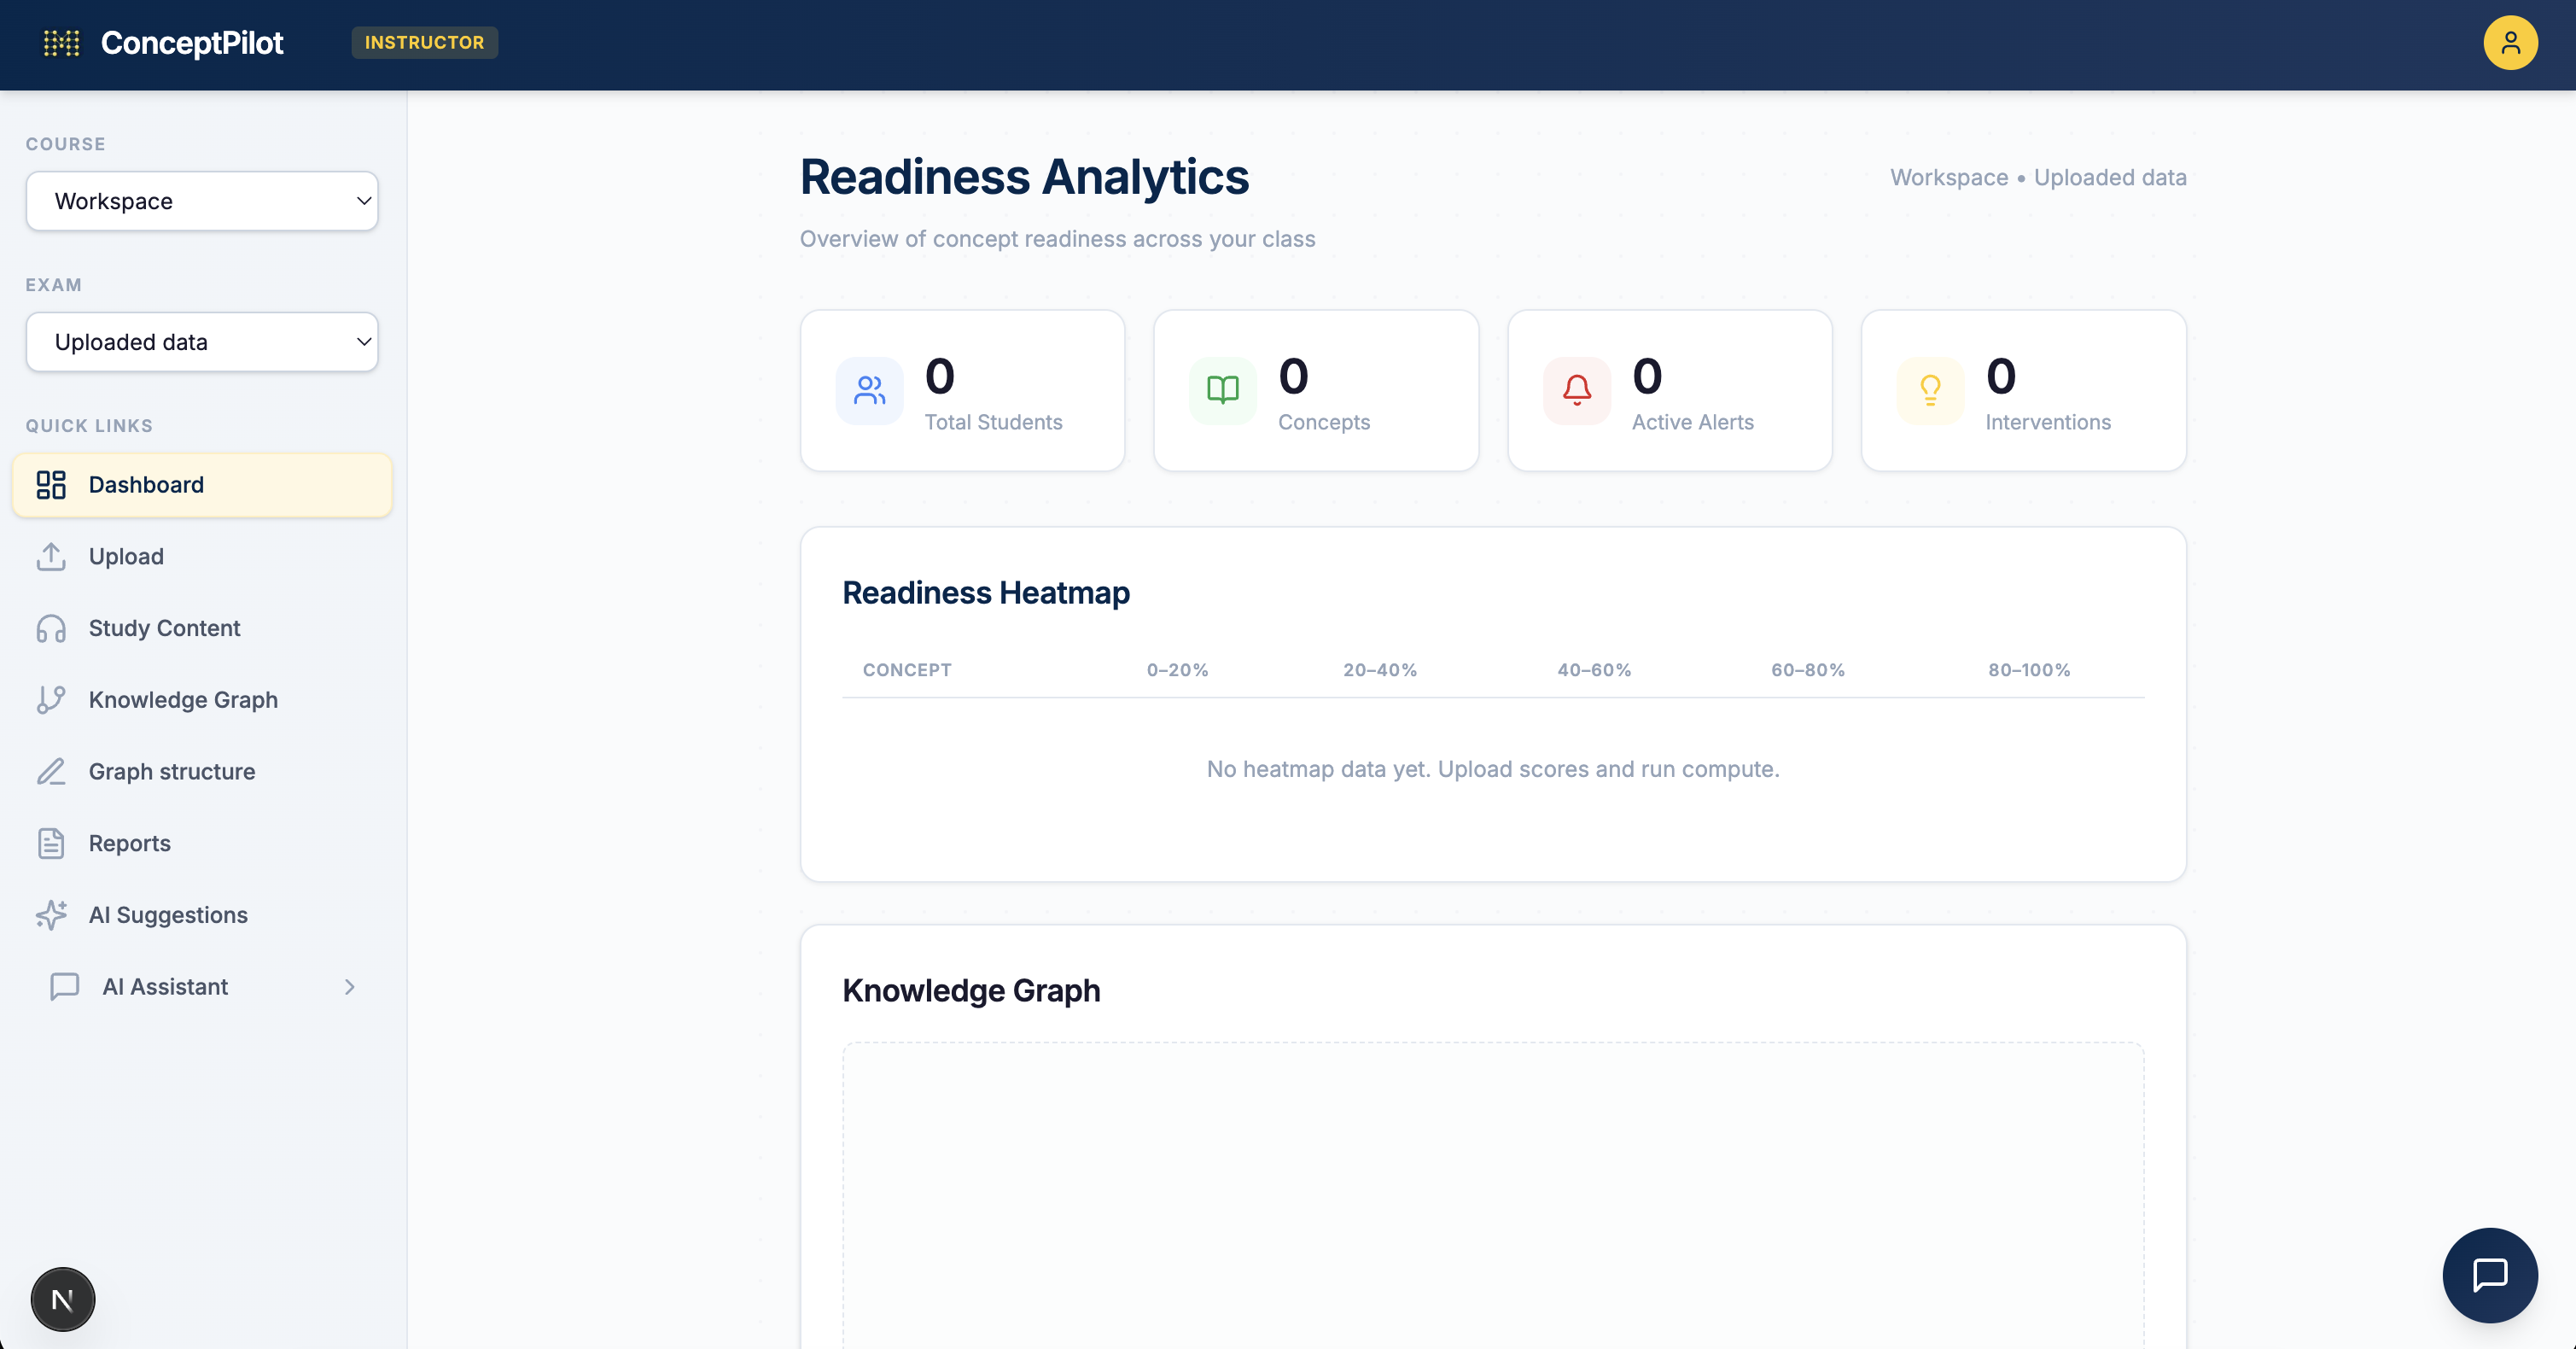
Task: Open the floating chat bubble button
Action: 2489,1275
